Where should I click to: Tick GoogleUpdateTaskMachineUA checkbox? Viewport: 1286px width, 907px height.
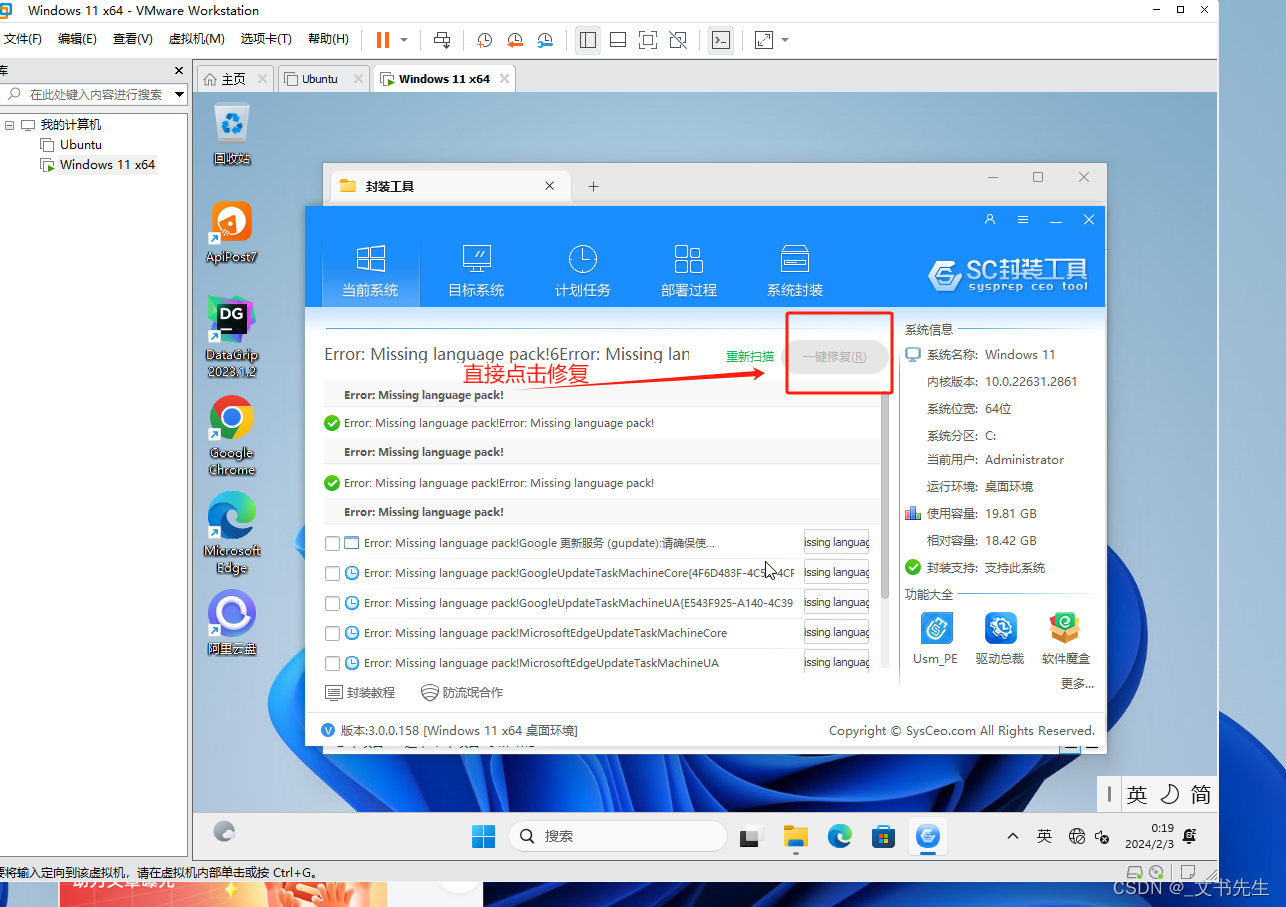click(x=333, y=603)
